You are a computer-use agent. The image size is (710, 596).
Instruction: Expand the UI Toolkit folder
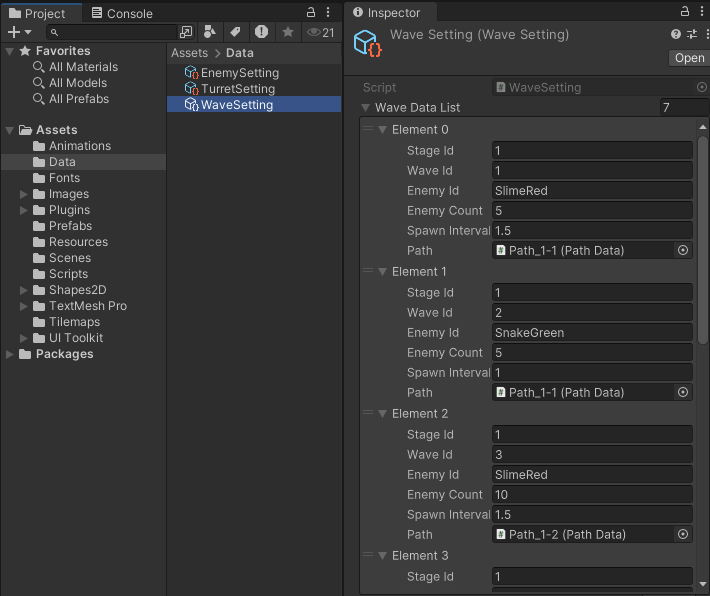[24, 338]
